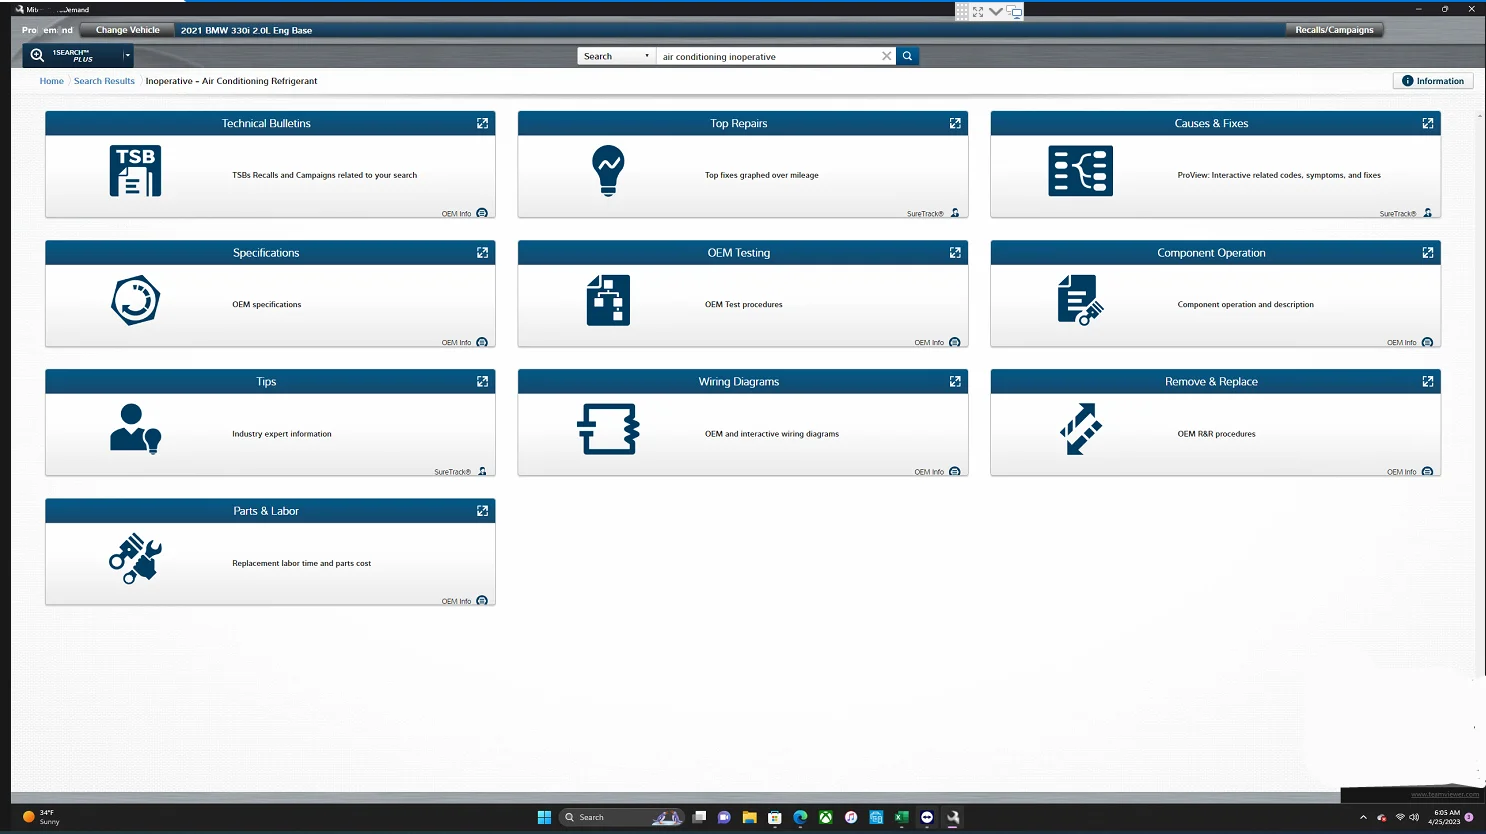The image size is (1486, 834).
Task: Open Microsoft Edge from the taskbar
Action: tap(800, 817)
